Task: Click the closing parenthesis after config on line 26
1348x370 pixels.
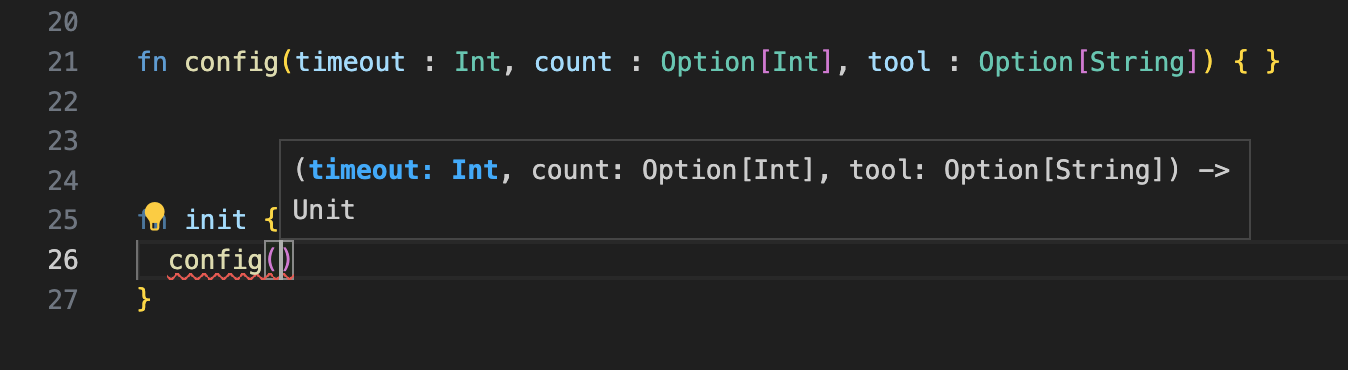Action: click(x=285, y=261)
